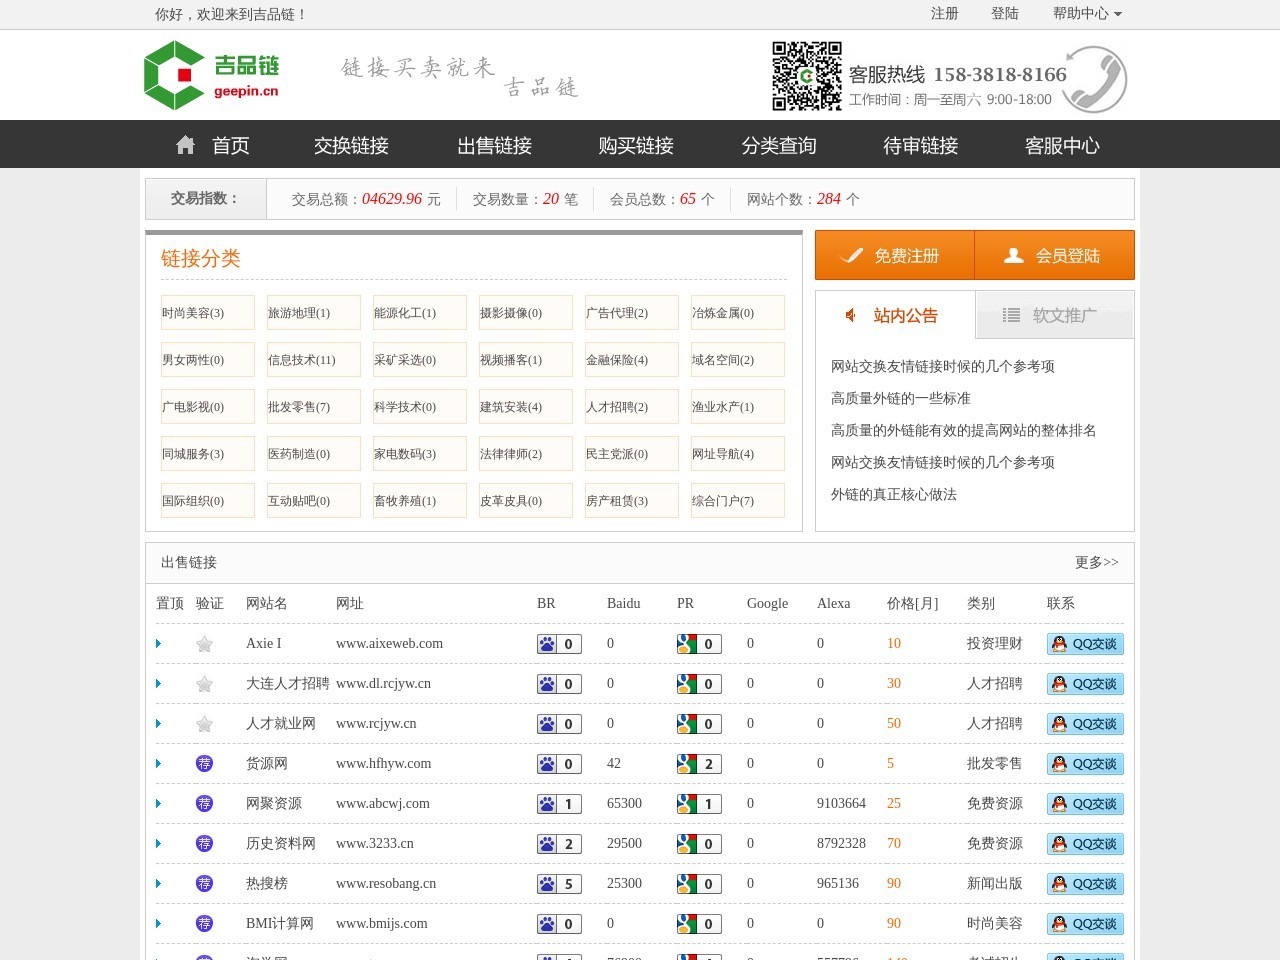1280x960 pixels.
Task: Click the home icon in the navigation bar
Action: [185, 144]
